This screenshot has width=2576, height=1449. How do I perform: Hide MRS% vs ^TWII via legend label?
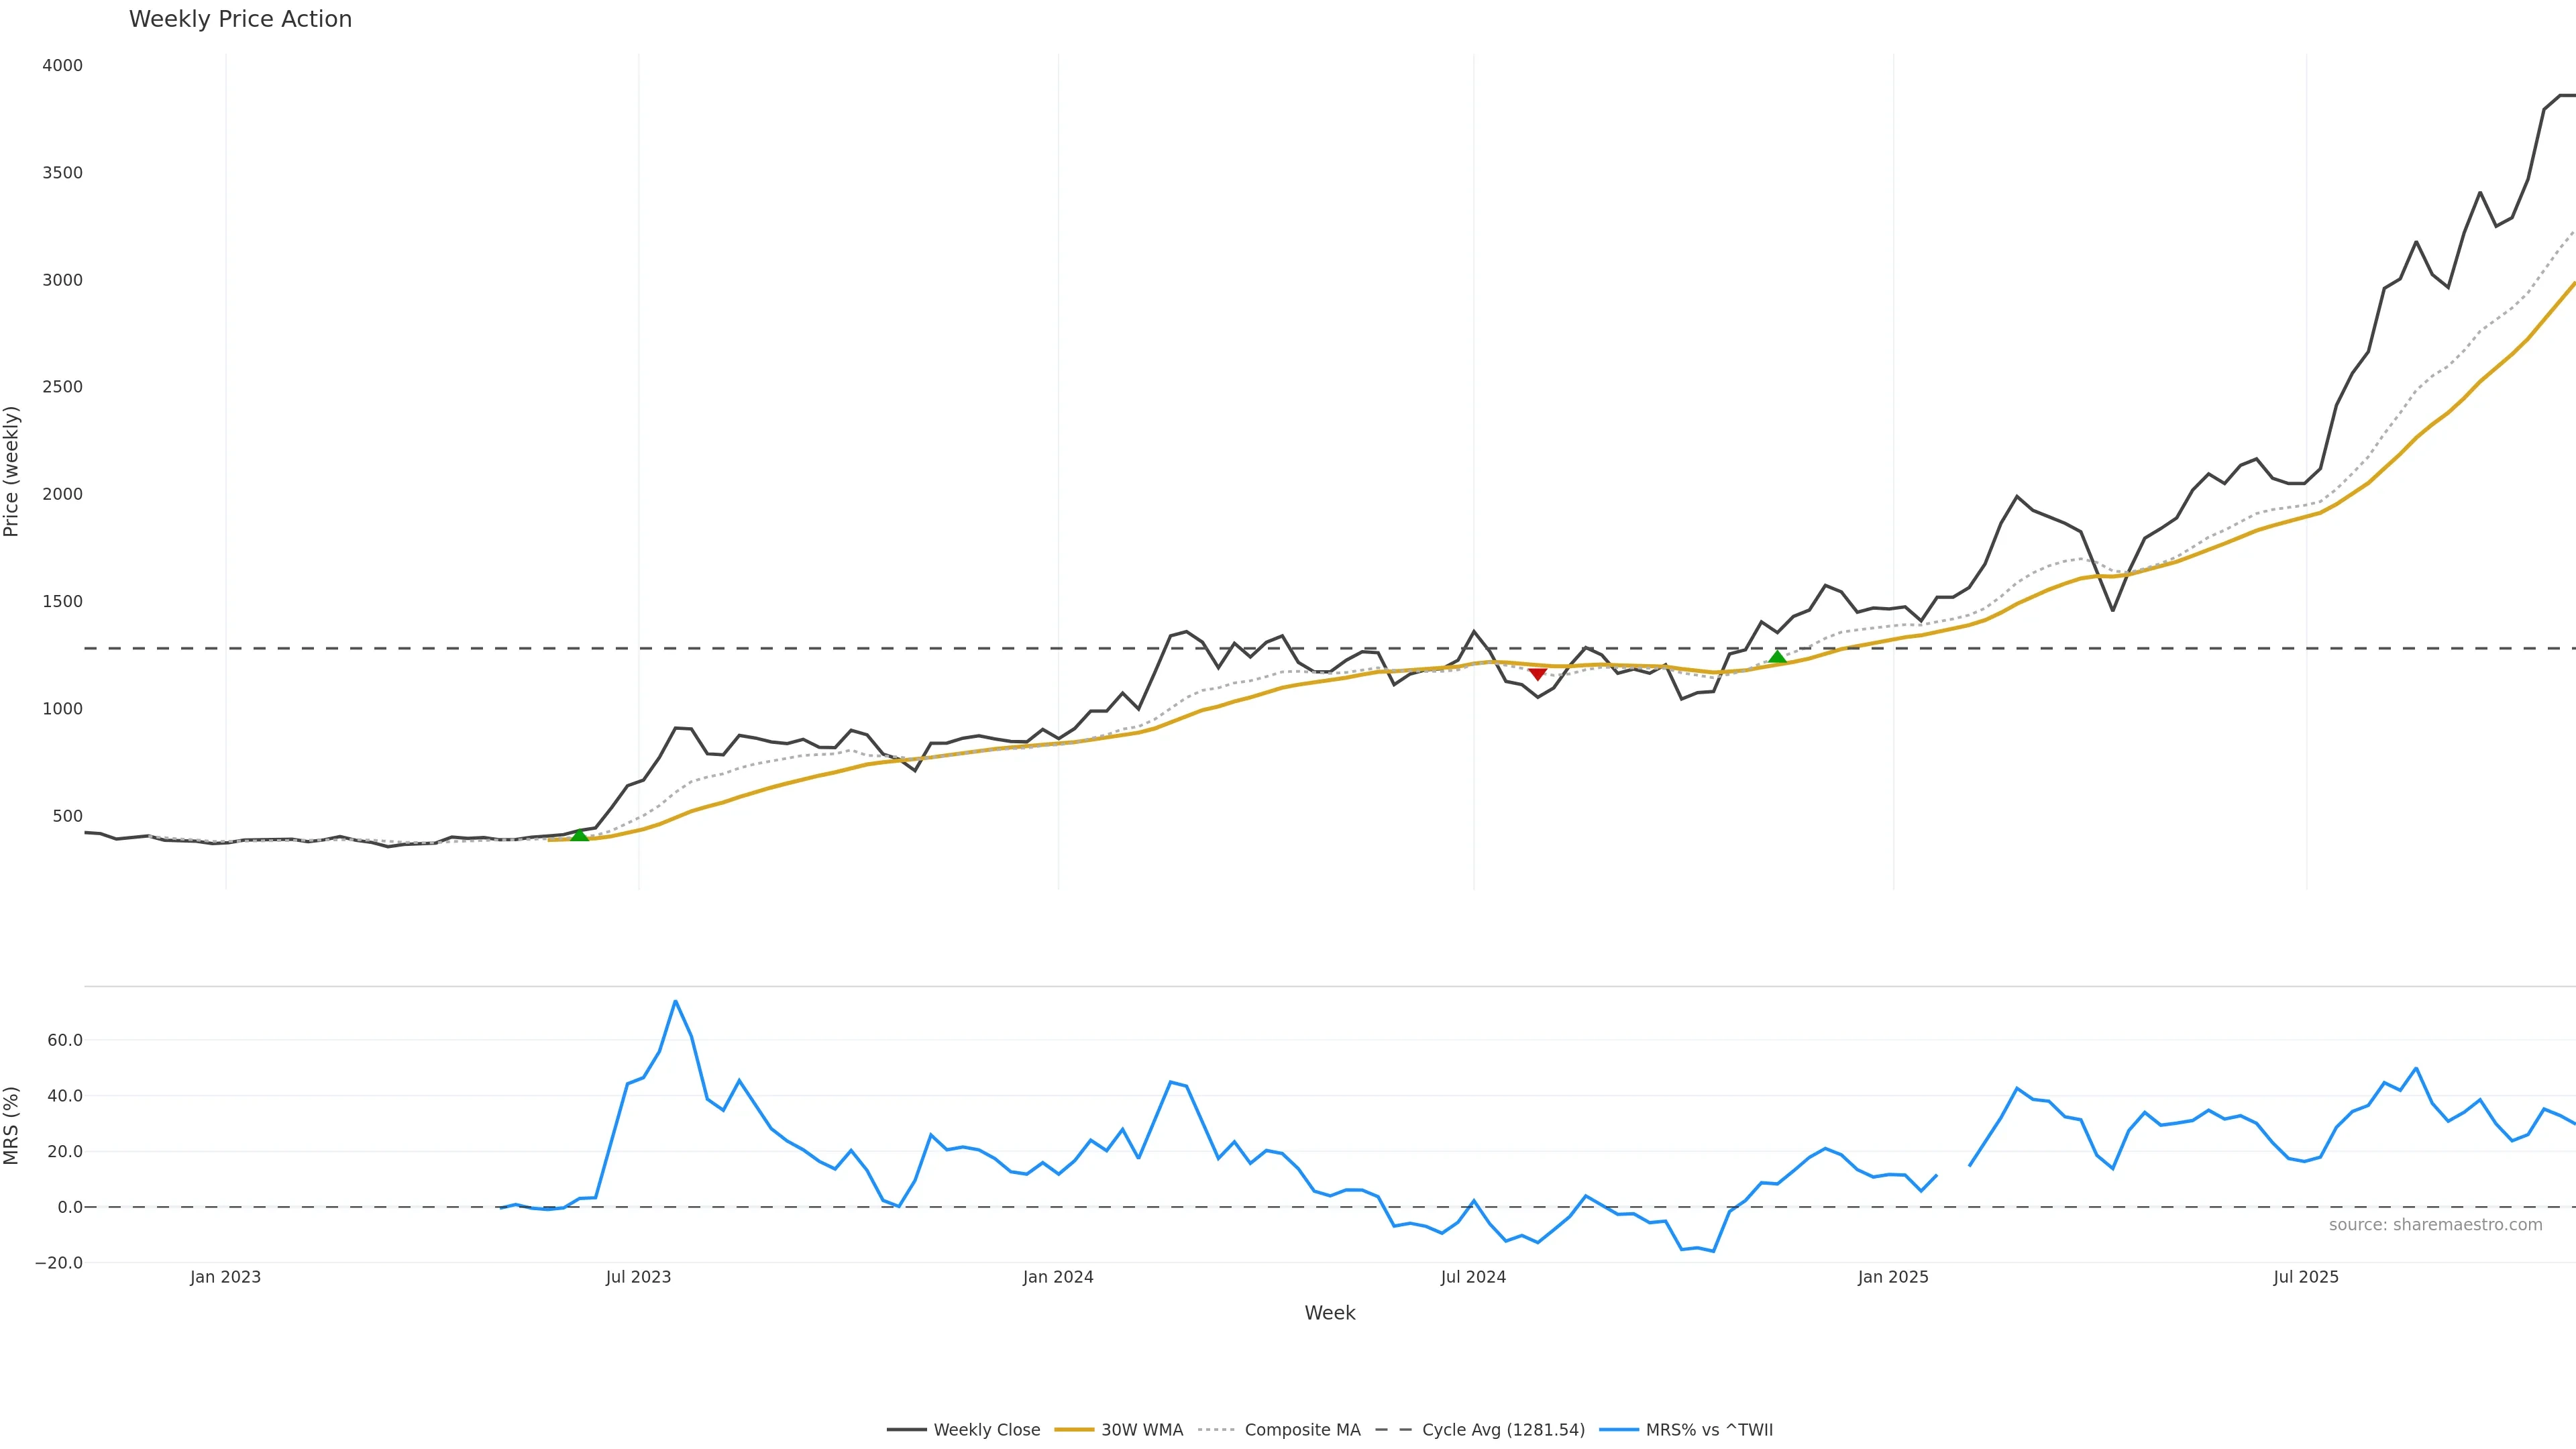pyautogui.click(x=1709, y=1430)
